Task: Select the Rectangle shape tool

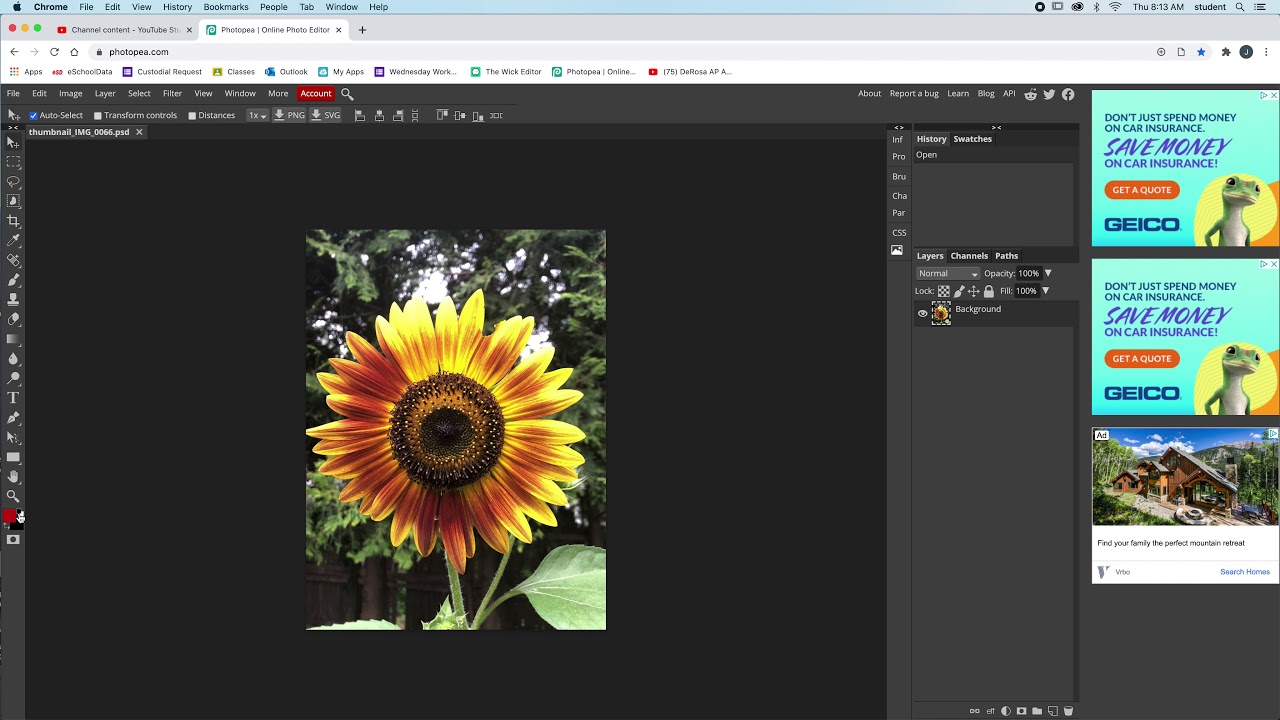Action: click(x=13, y=457)
